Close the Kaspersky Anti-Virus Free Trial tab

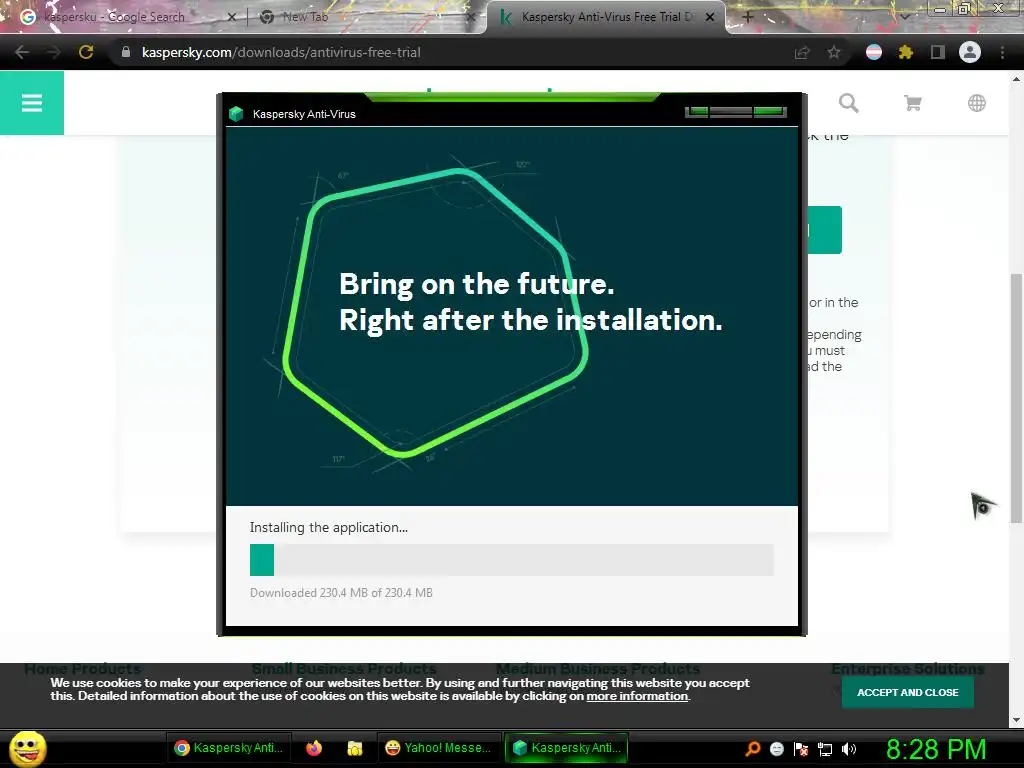tap(710, 17)
